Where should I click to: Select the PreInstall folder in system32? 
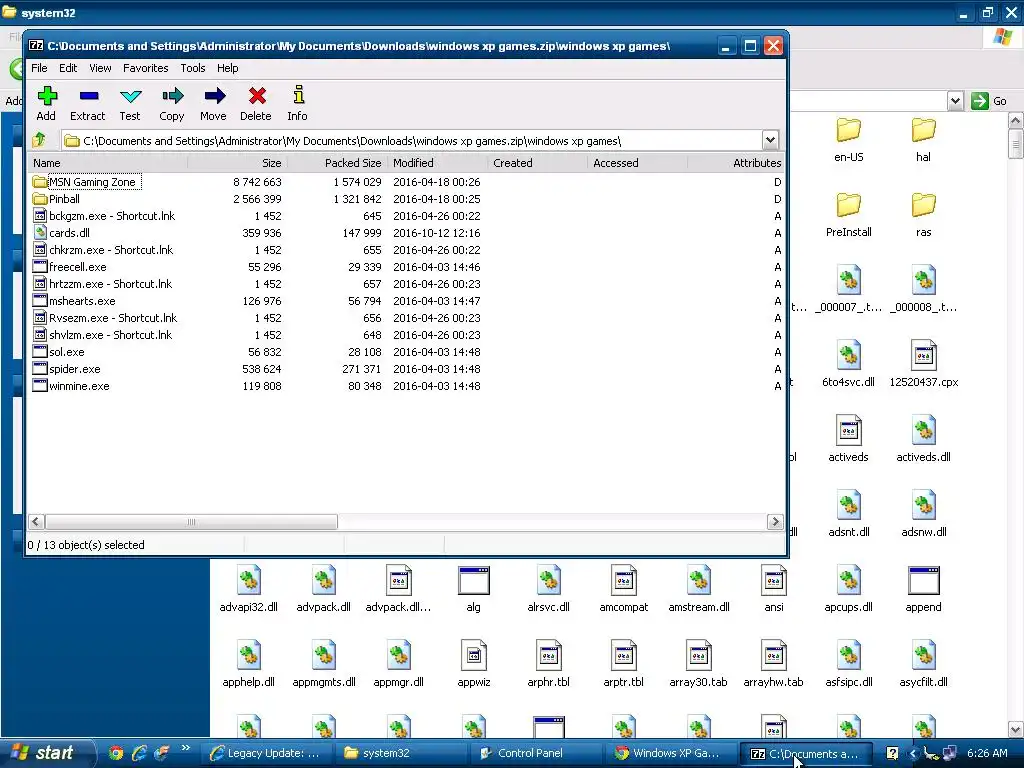point(848,214)
